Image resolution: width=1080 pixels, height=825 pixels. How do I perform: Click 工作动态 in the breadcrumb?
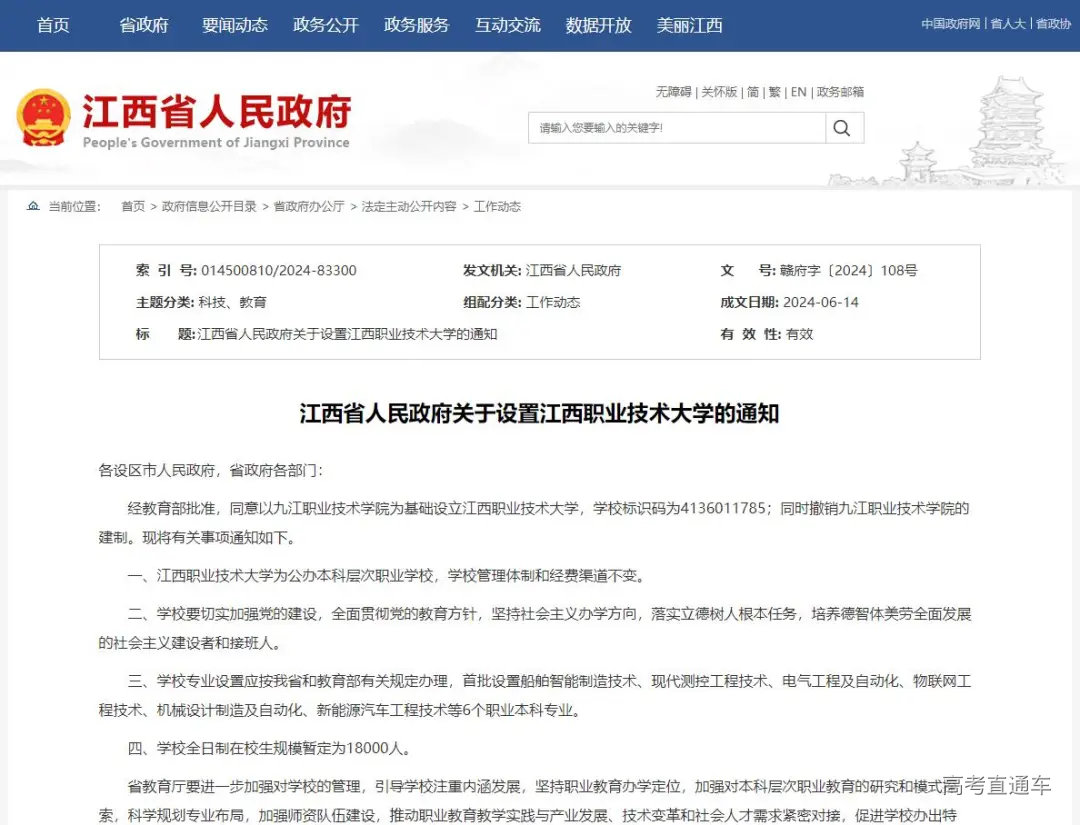tap(496, 207)
